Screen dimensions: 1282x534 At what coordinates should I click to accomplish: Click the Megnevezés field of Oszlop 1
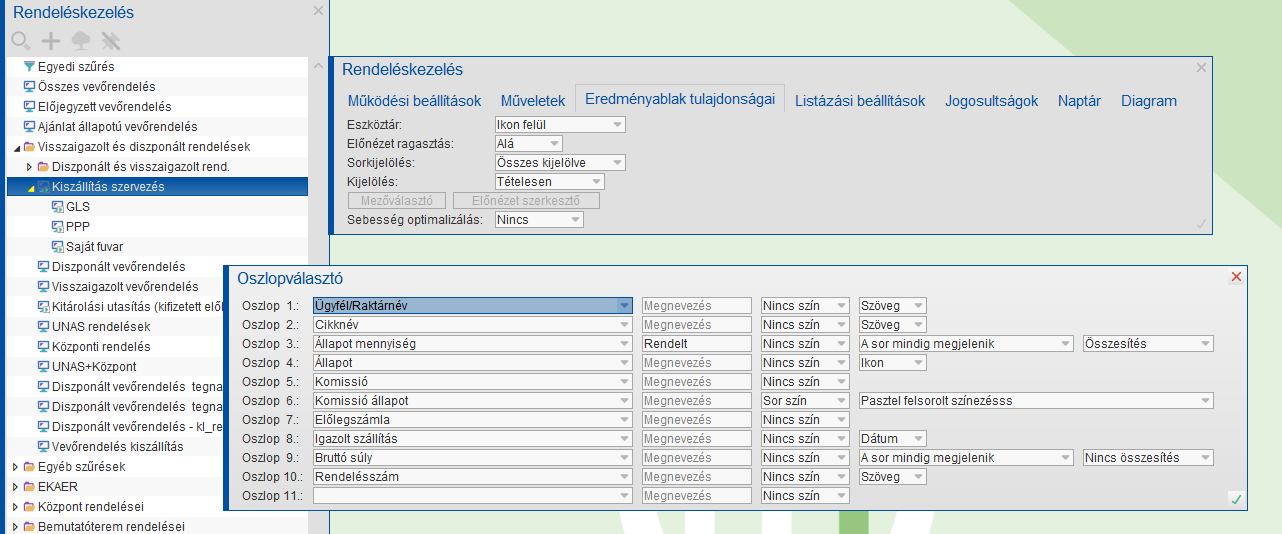pos(696,306)
